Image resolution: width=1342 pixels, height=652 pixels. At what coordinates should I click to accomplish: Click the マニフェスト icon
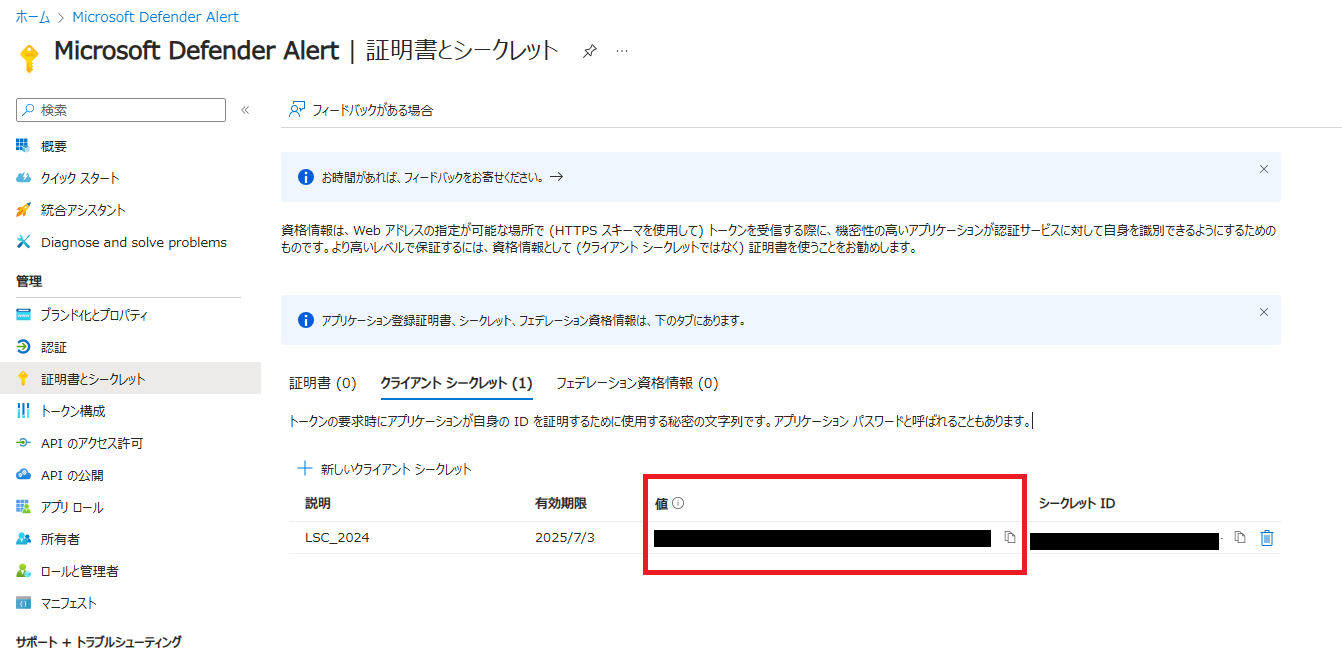(x=23, y=603)
